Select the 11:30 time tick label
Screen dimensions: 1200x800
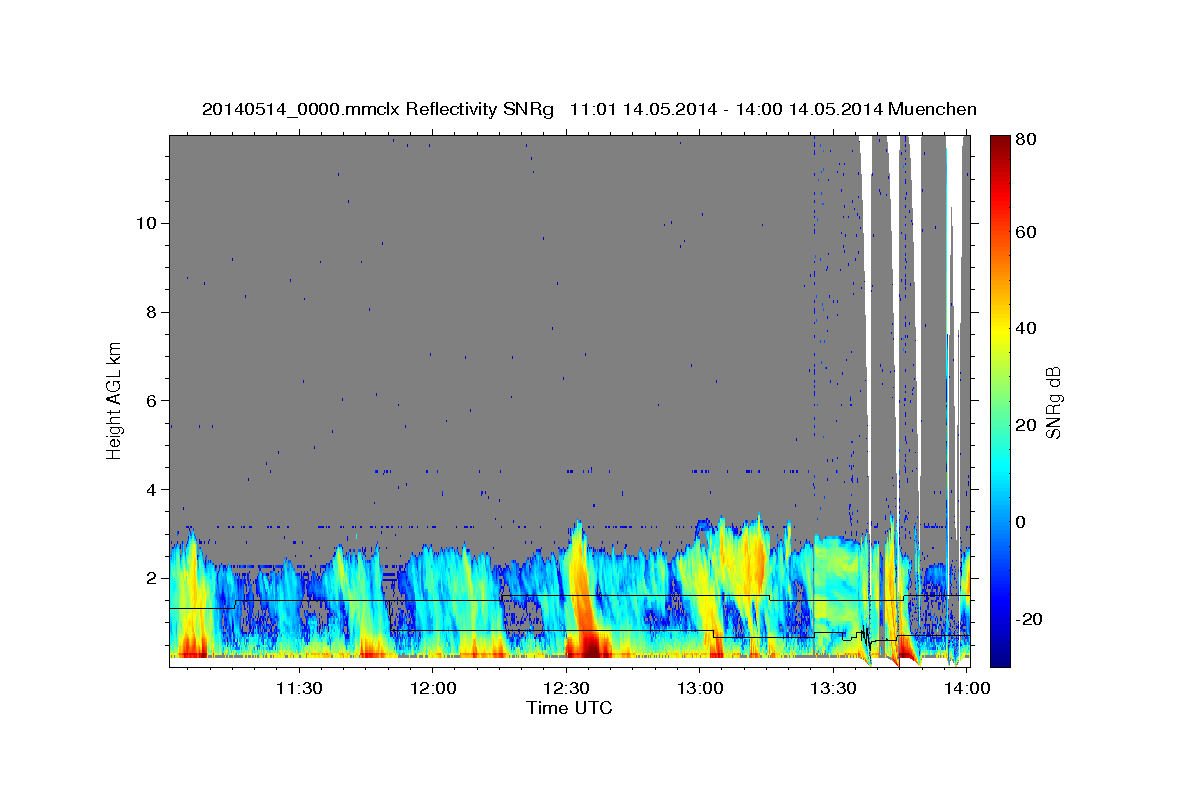[298, 688]
